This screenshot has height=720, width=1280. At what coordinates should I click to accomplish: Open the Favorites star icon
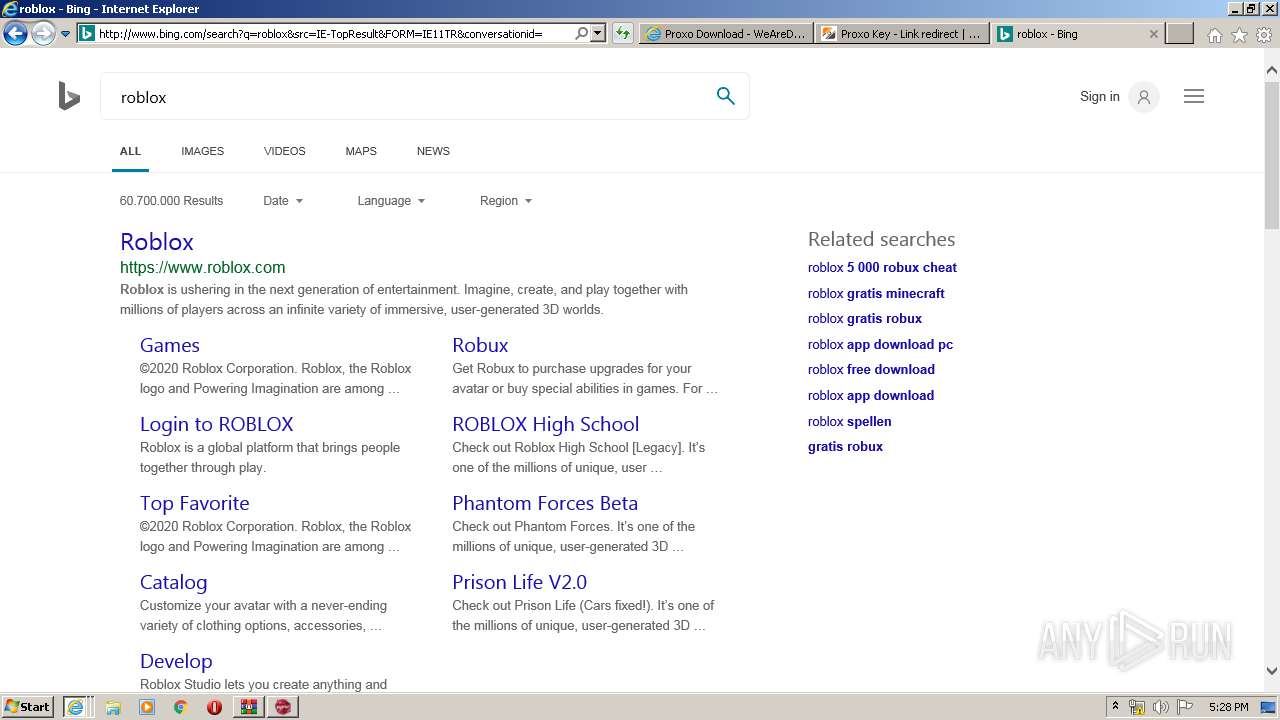(1239, 34)
